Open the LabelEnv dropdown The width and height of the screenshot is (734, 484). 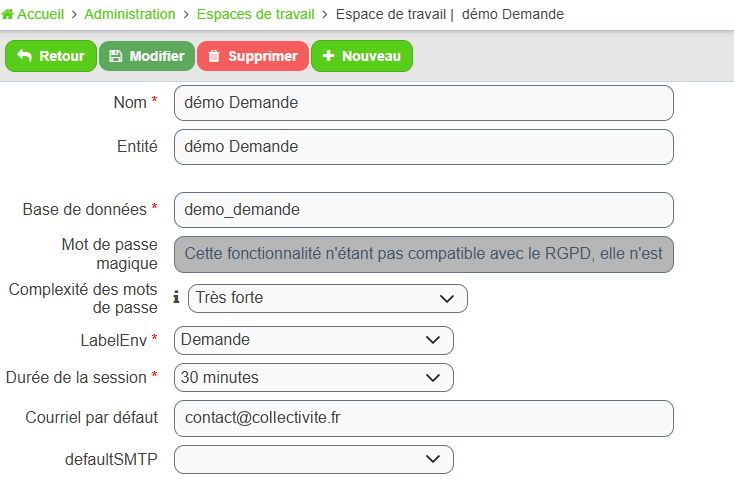click(x=314, y=340)
